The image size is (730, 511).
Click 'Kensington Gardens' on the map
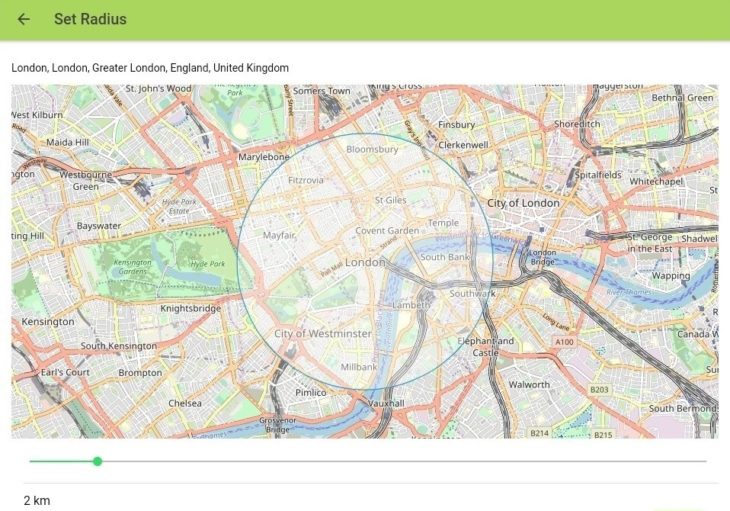134,266
